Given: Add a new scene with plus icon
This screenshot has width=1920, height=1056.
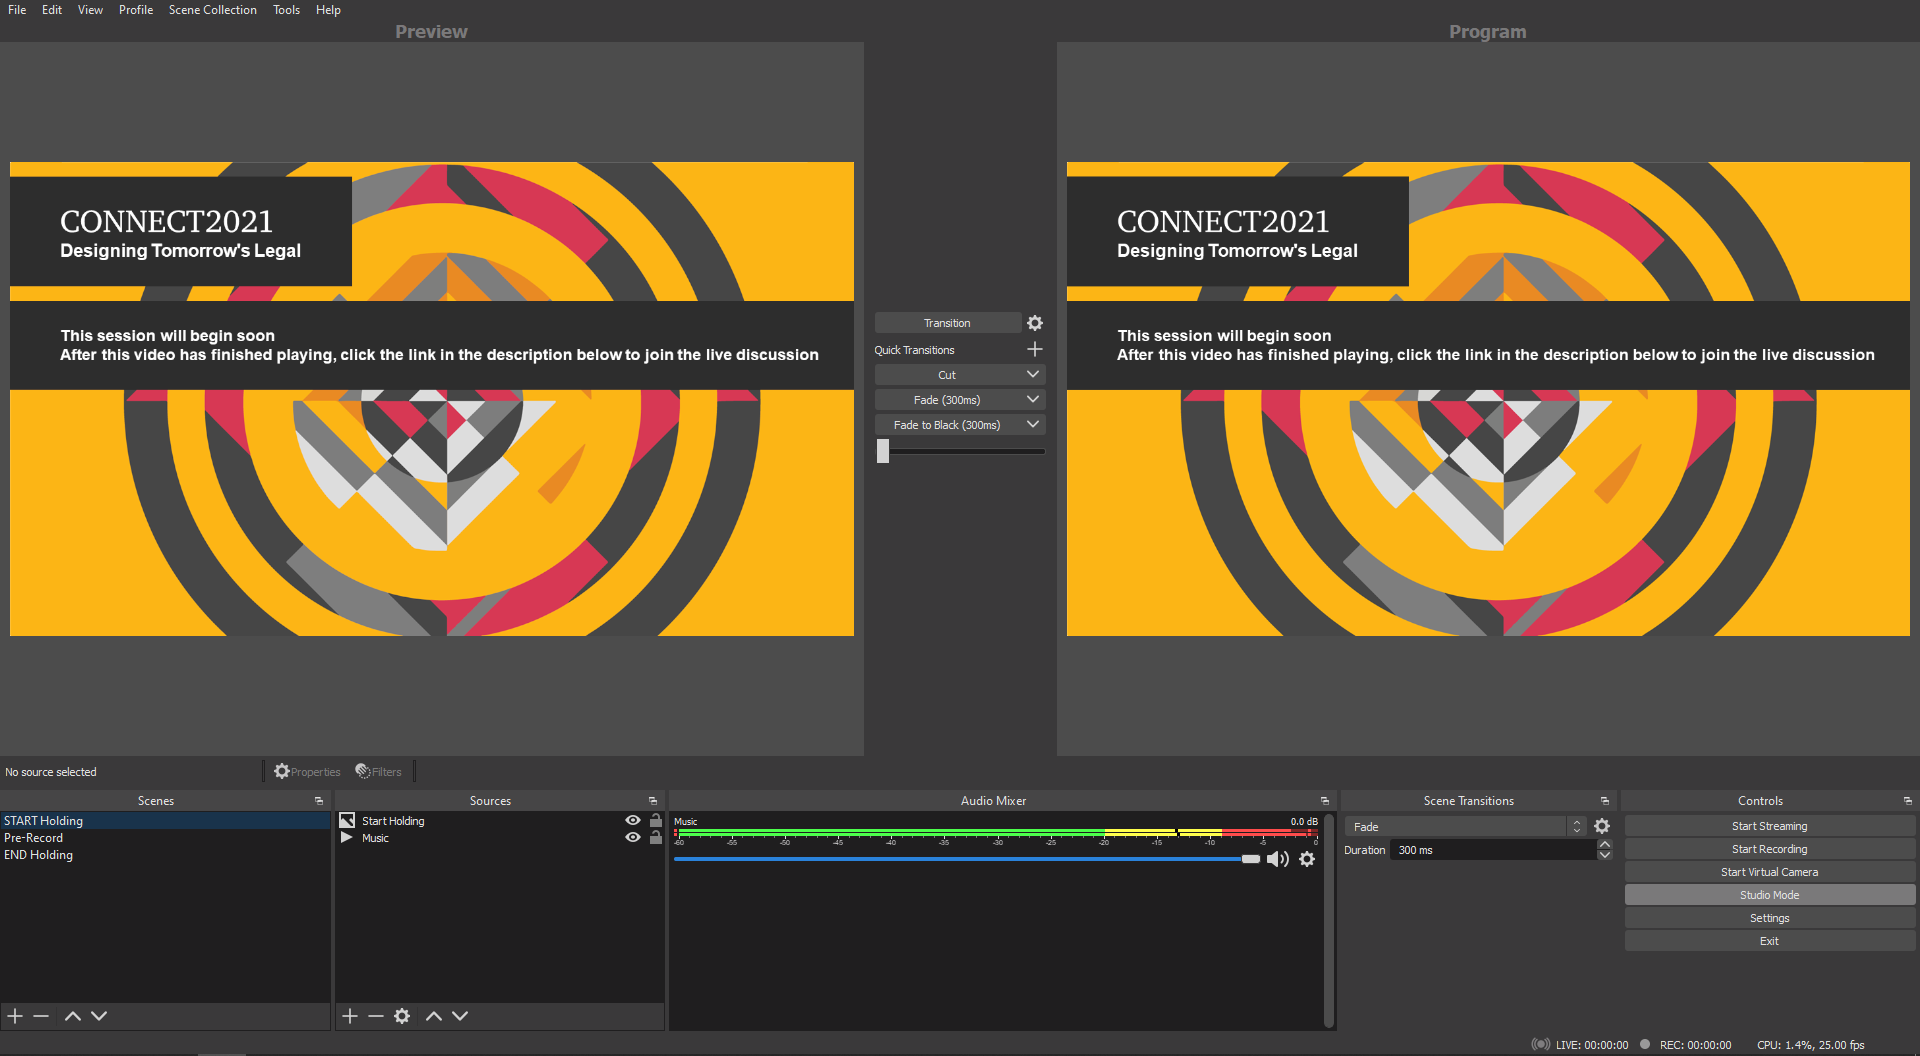Looking at the screenshot, I should [15, 1016].
